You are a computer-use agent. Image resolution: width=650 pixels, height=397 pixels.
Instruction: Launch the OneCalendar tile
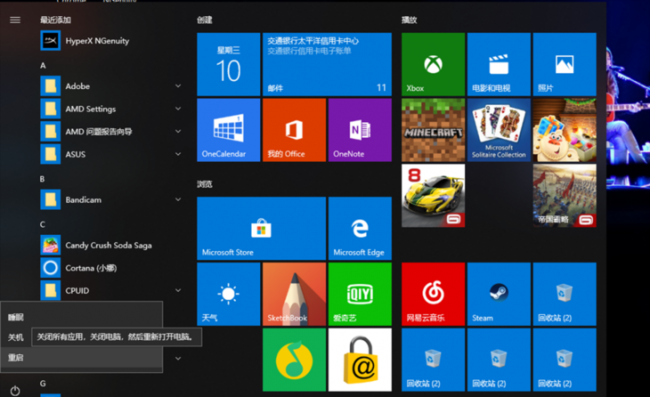(228, 130)
